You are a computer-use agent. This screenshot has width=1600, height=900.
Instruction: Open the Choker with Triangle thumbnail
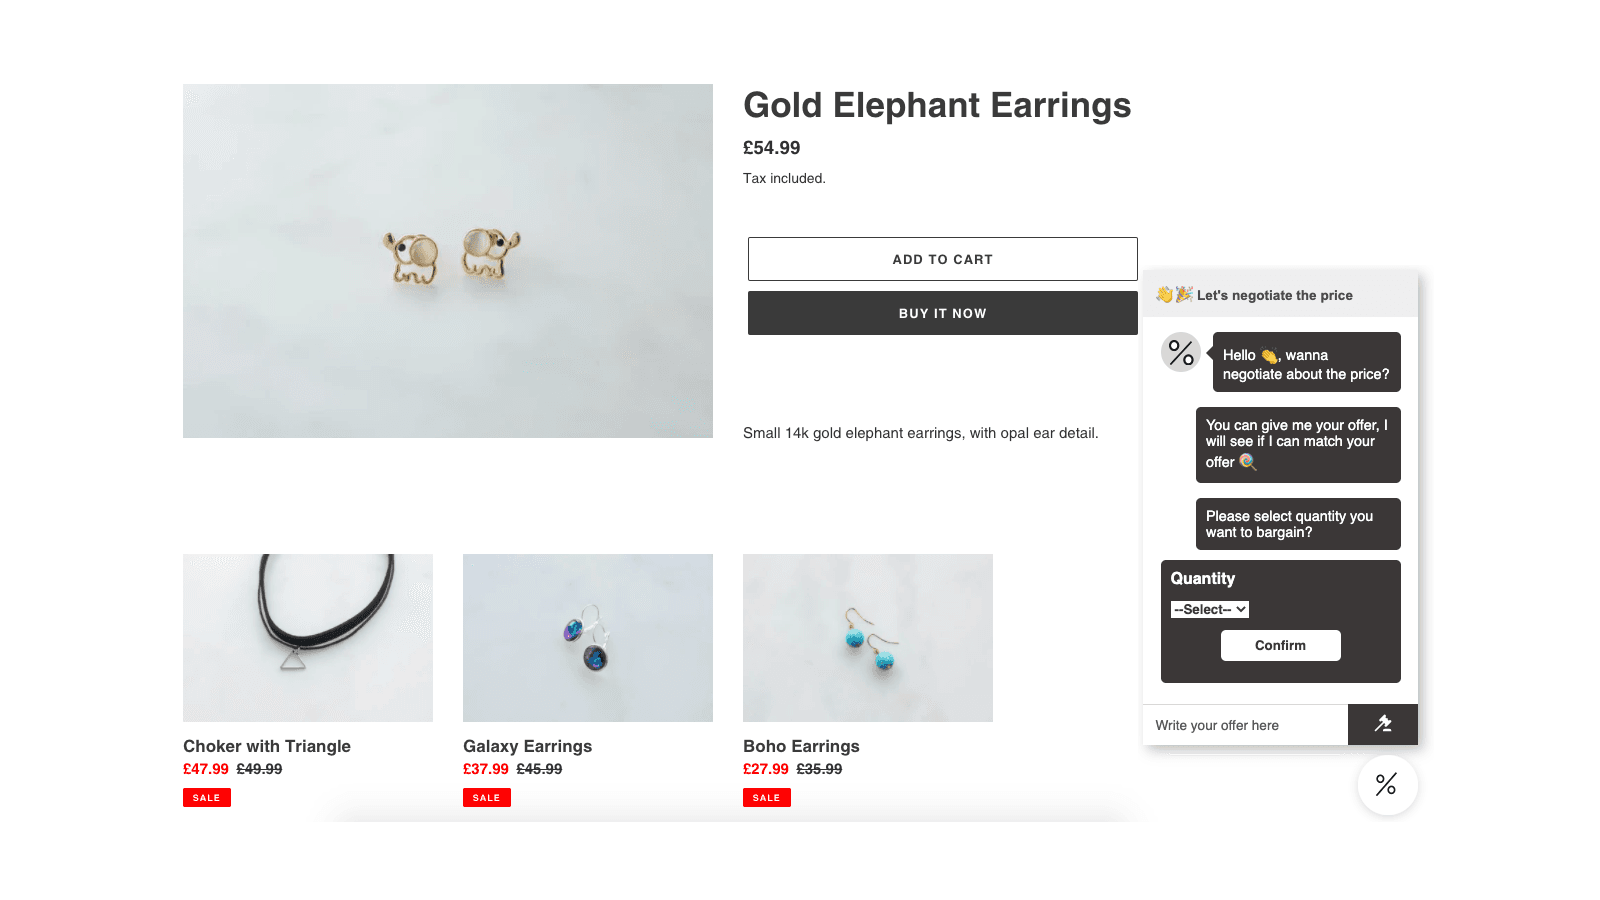[308, 638]
